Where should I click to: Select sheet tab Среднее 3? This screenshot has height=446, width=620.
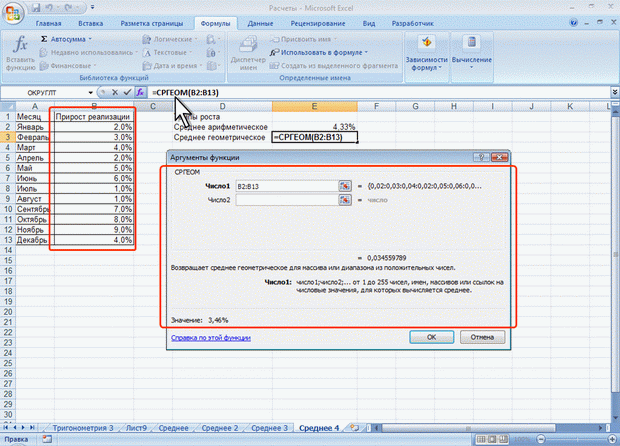point(269,428)
